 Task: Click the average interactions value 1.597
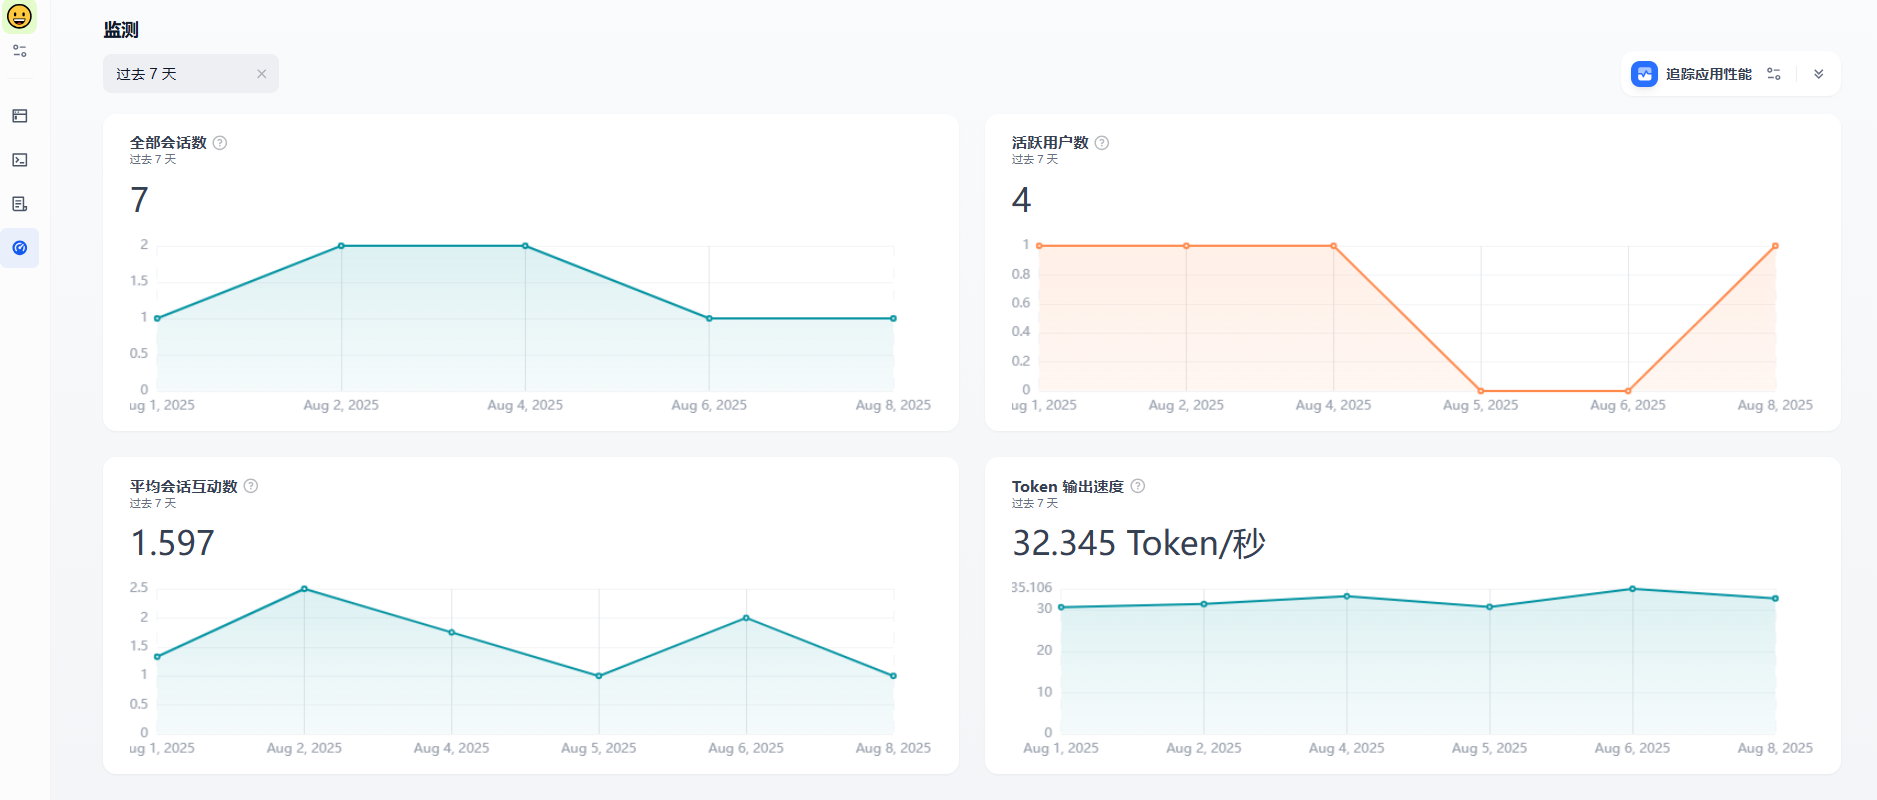pos(173,543)
